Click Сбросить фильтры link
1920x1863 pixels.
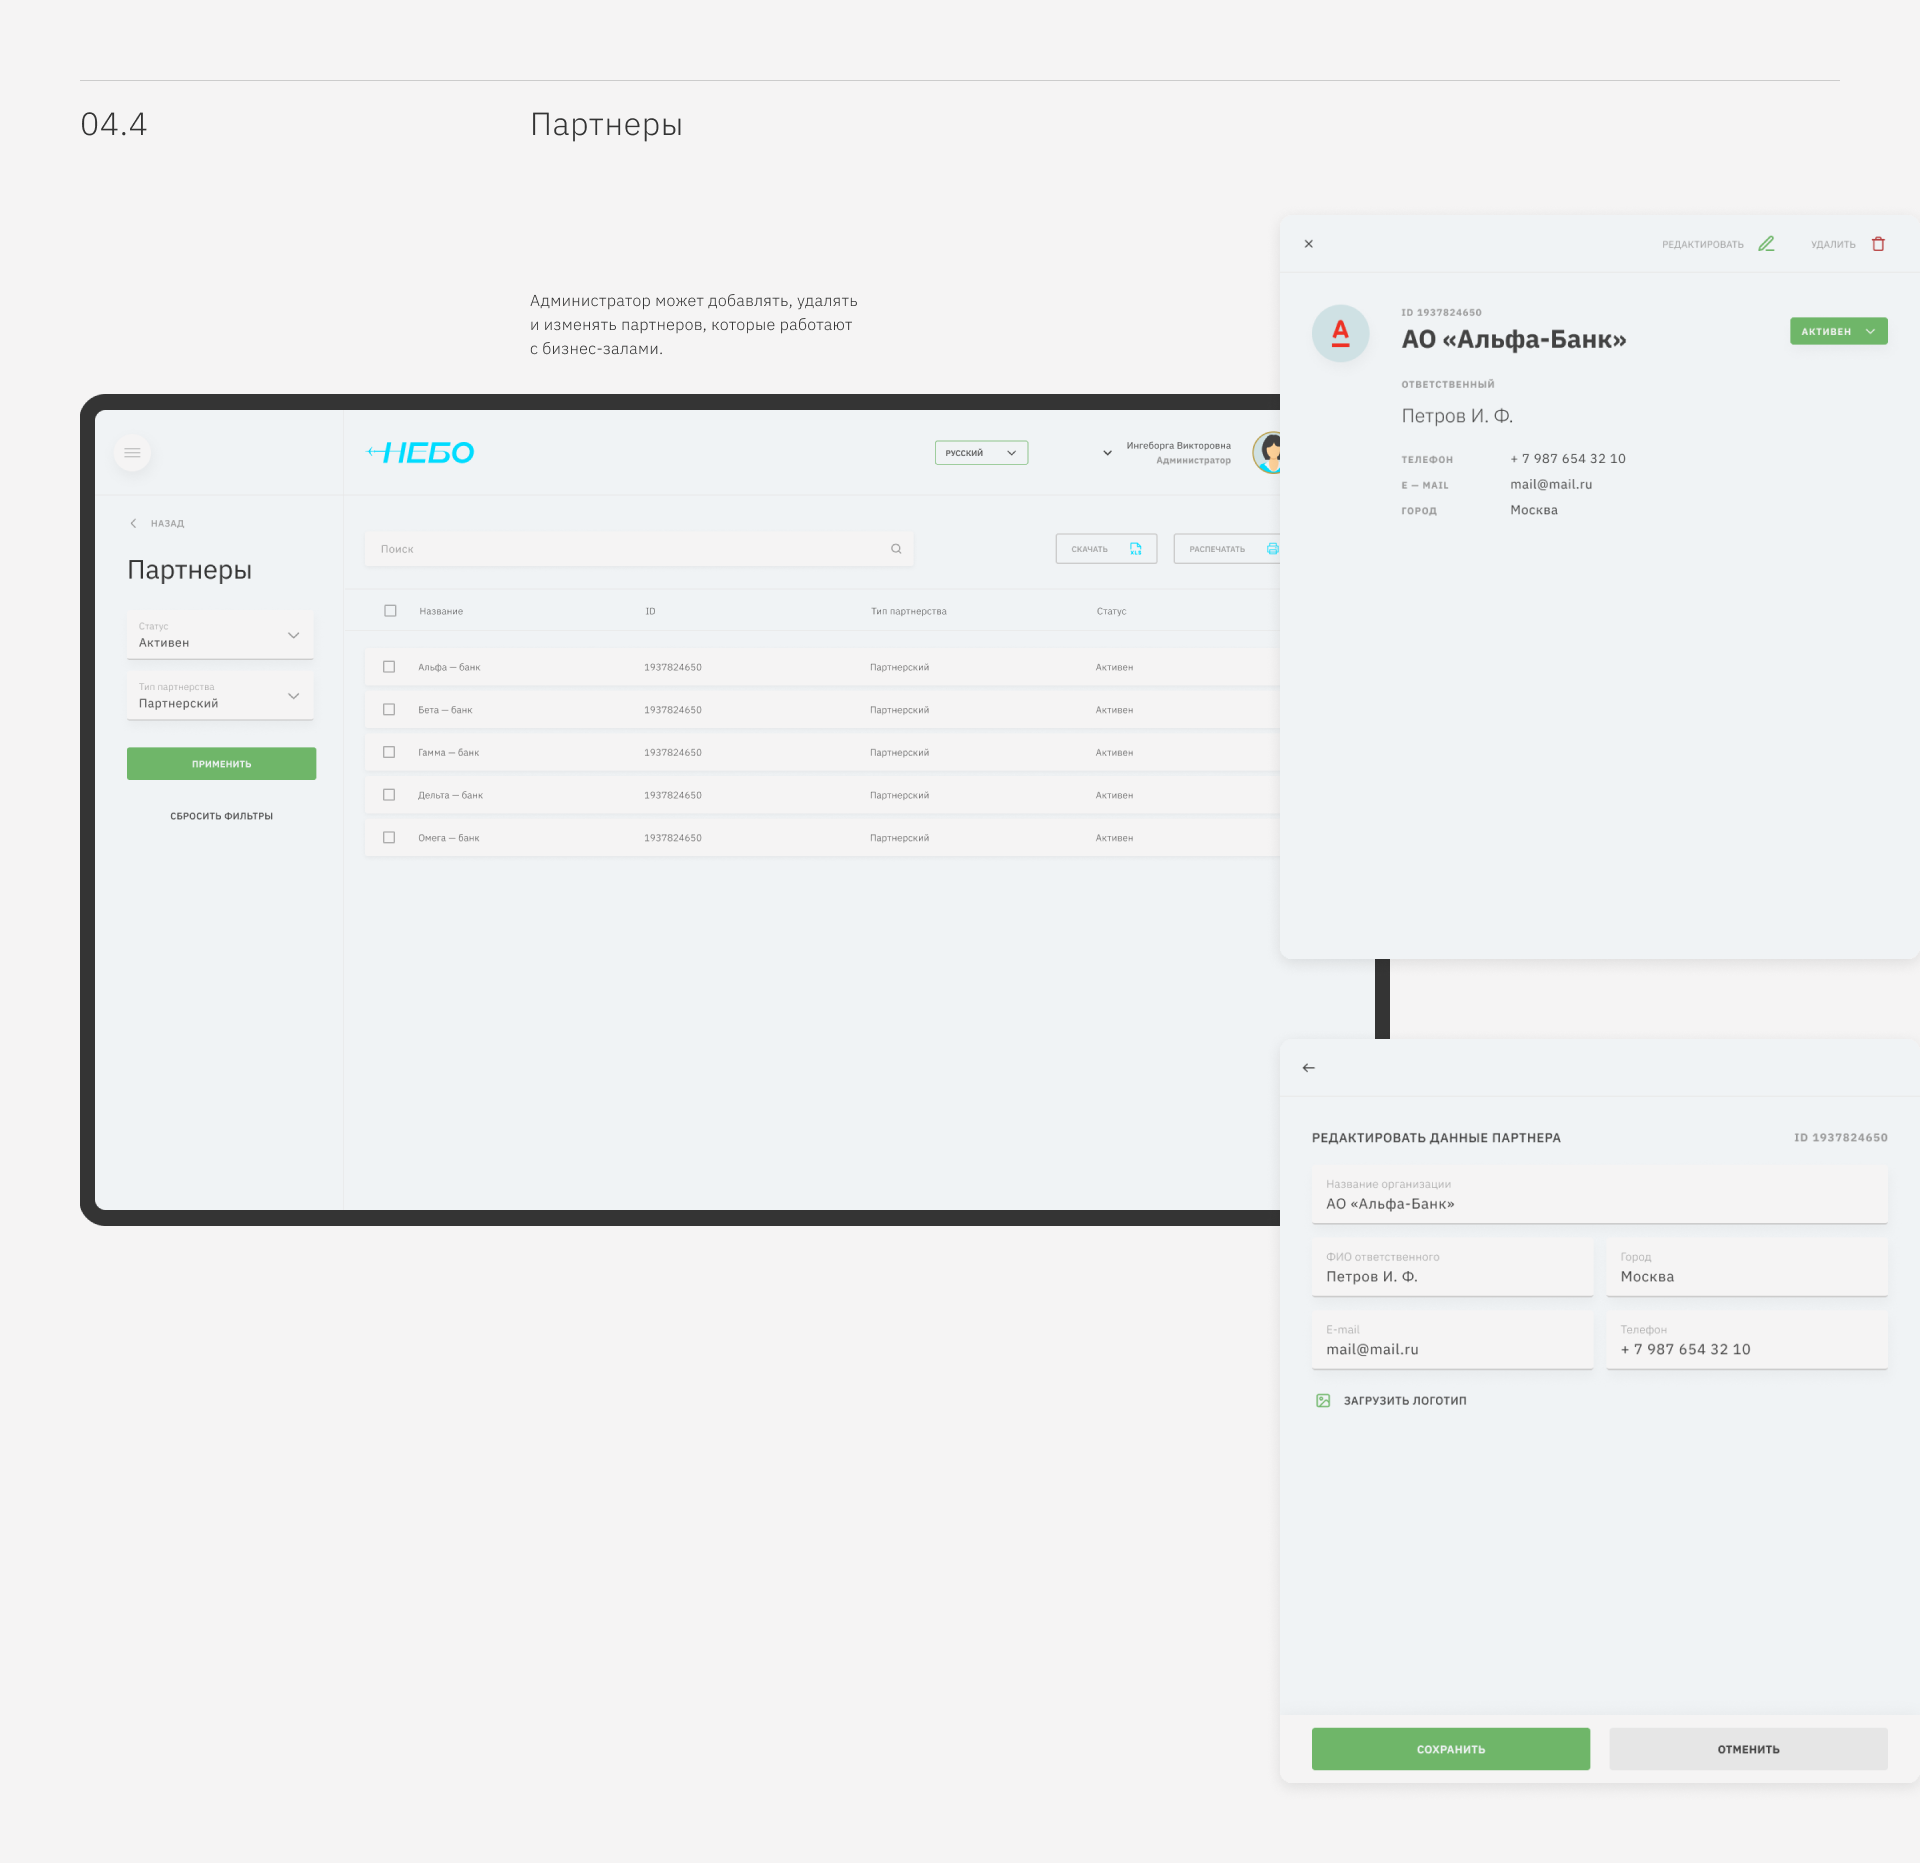point(221,816)
